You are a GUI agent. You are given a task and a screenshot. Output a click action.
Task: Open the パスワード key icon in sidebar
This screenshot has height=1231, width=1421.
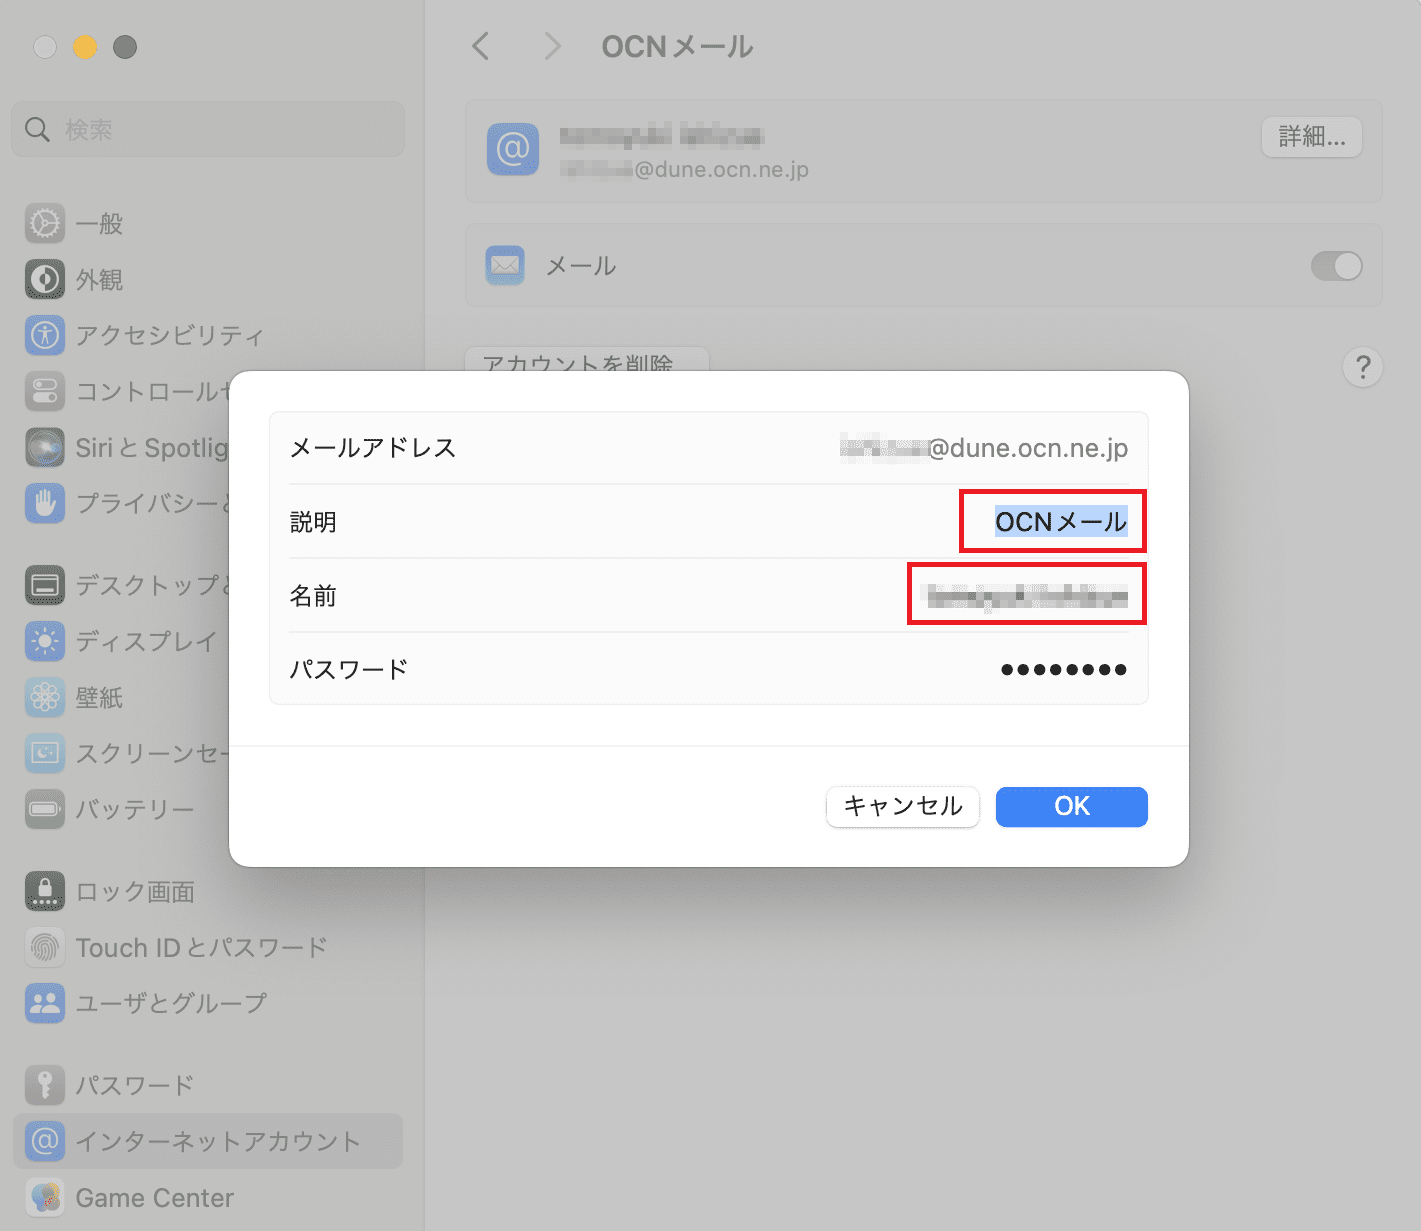pyautogui.click(x=45, y=1085)
